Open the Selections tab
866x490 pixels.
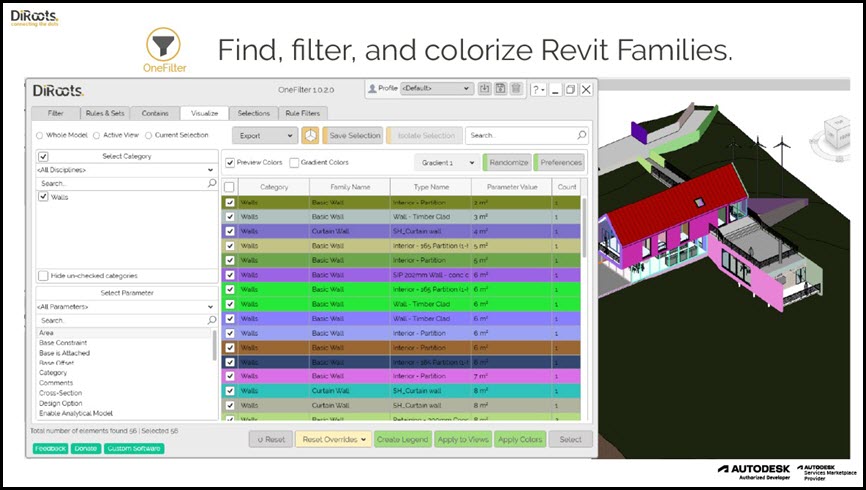254,113
